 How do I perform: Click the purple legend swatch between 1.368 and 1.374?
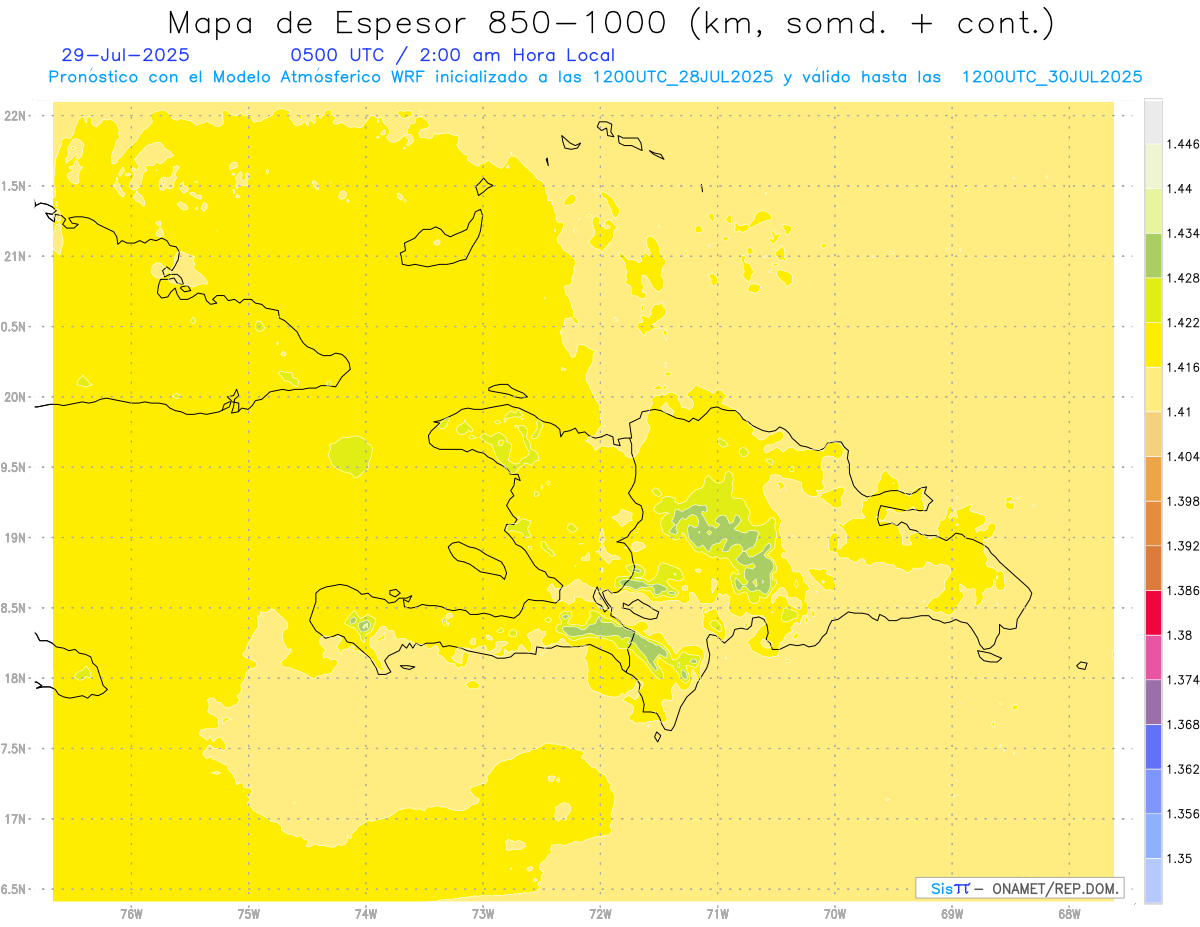pos(1153,702)
